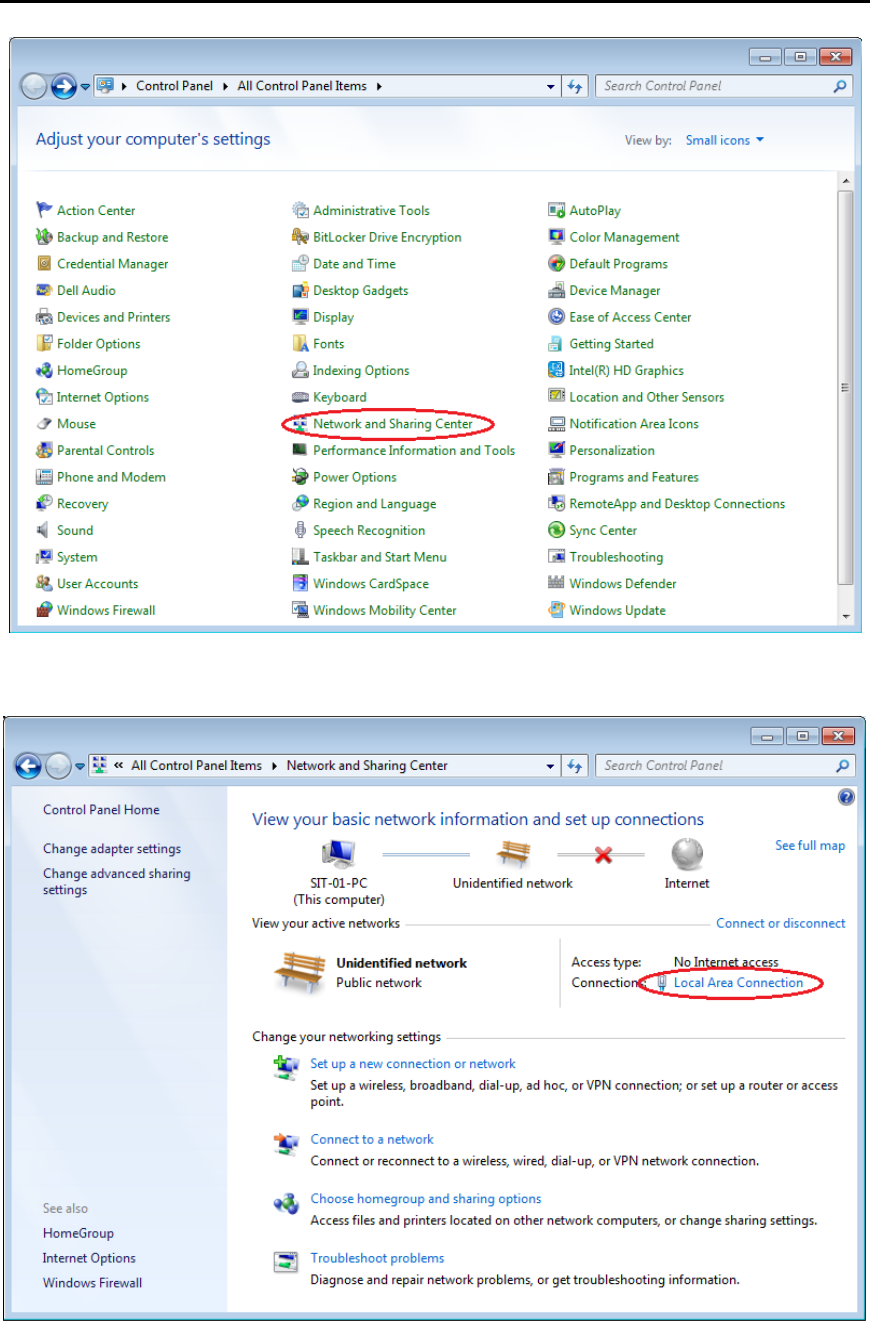The height and width of the screenshot is (1322, 870).
Task: Click the Folder Options icon
Action: (44, 344)
